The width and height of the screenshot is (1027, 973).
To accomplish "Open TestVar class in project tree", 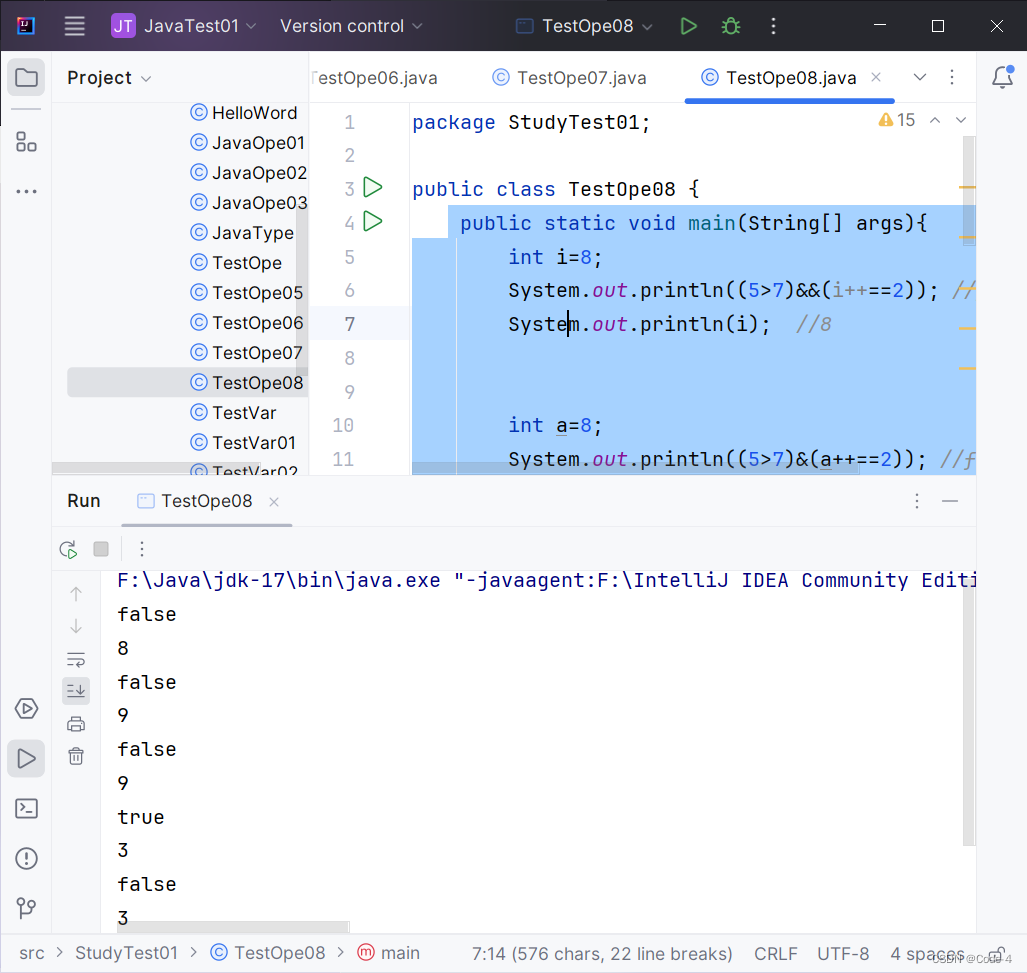I will [233, 413].
